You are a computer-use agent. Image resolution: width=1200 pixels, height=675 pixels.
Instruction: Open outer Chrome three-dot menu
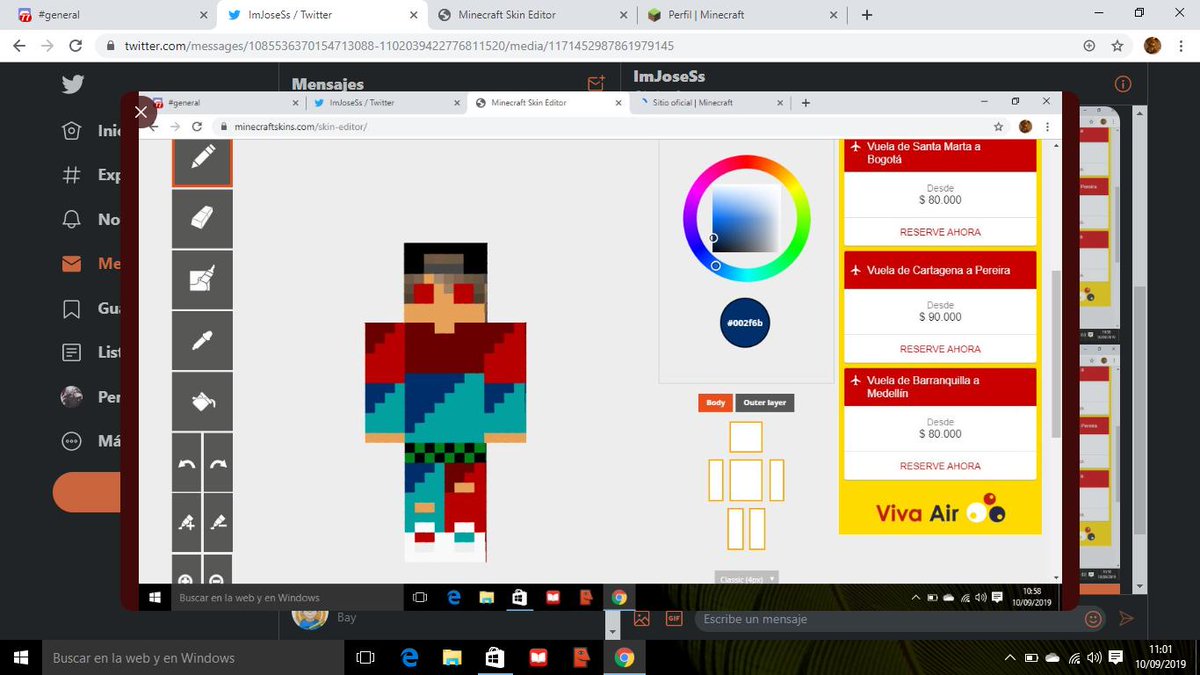(1180, 46)
